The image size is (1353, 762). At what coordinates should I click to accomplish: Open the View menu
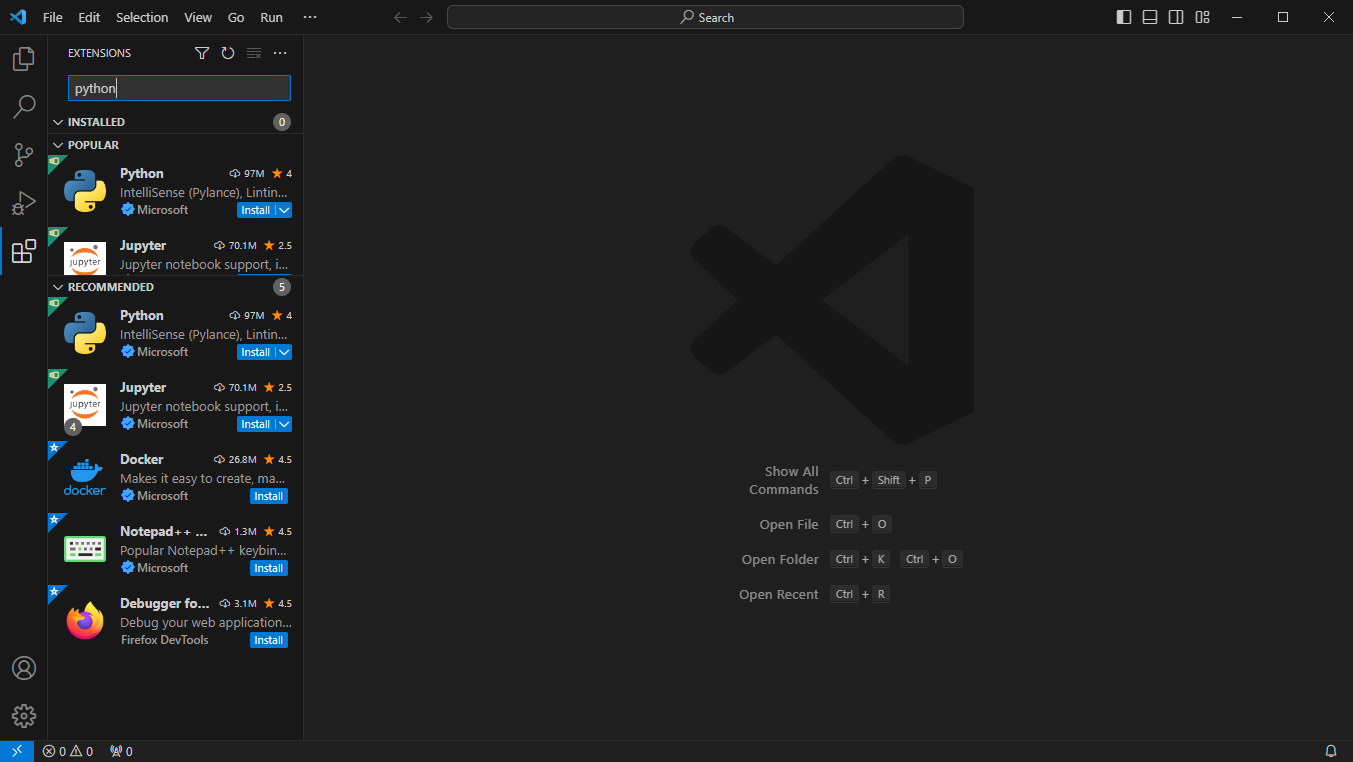coord(198,17)
